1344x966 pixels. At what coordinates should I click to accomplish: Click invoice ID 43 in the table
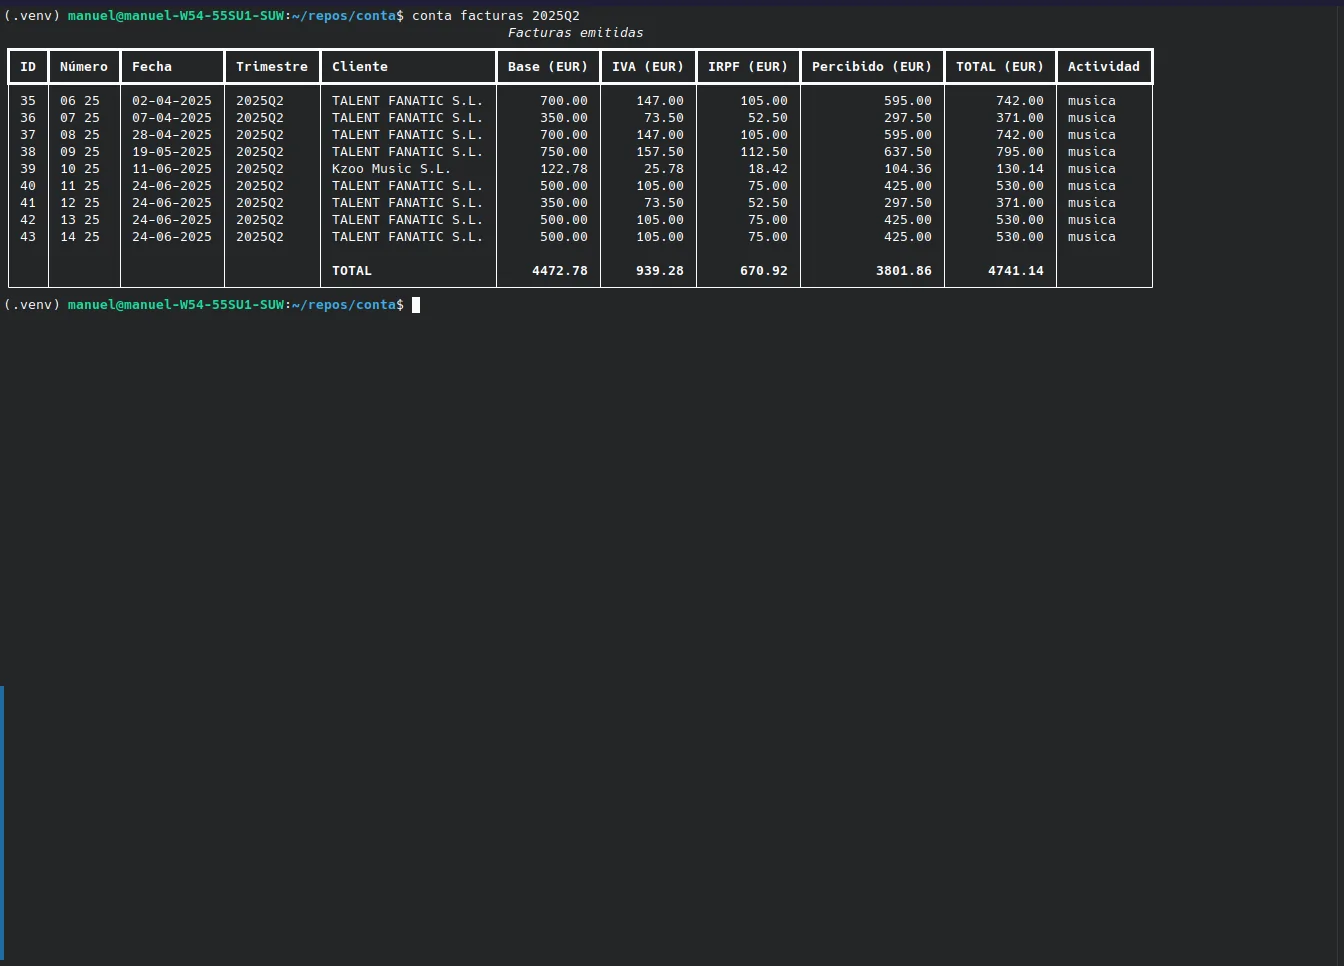[x=28, y=237]
